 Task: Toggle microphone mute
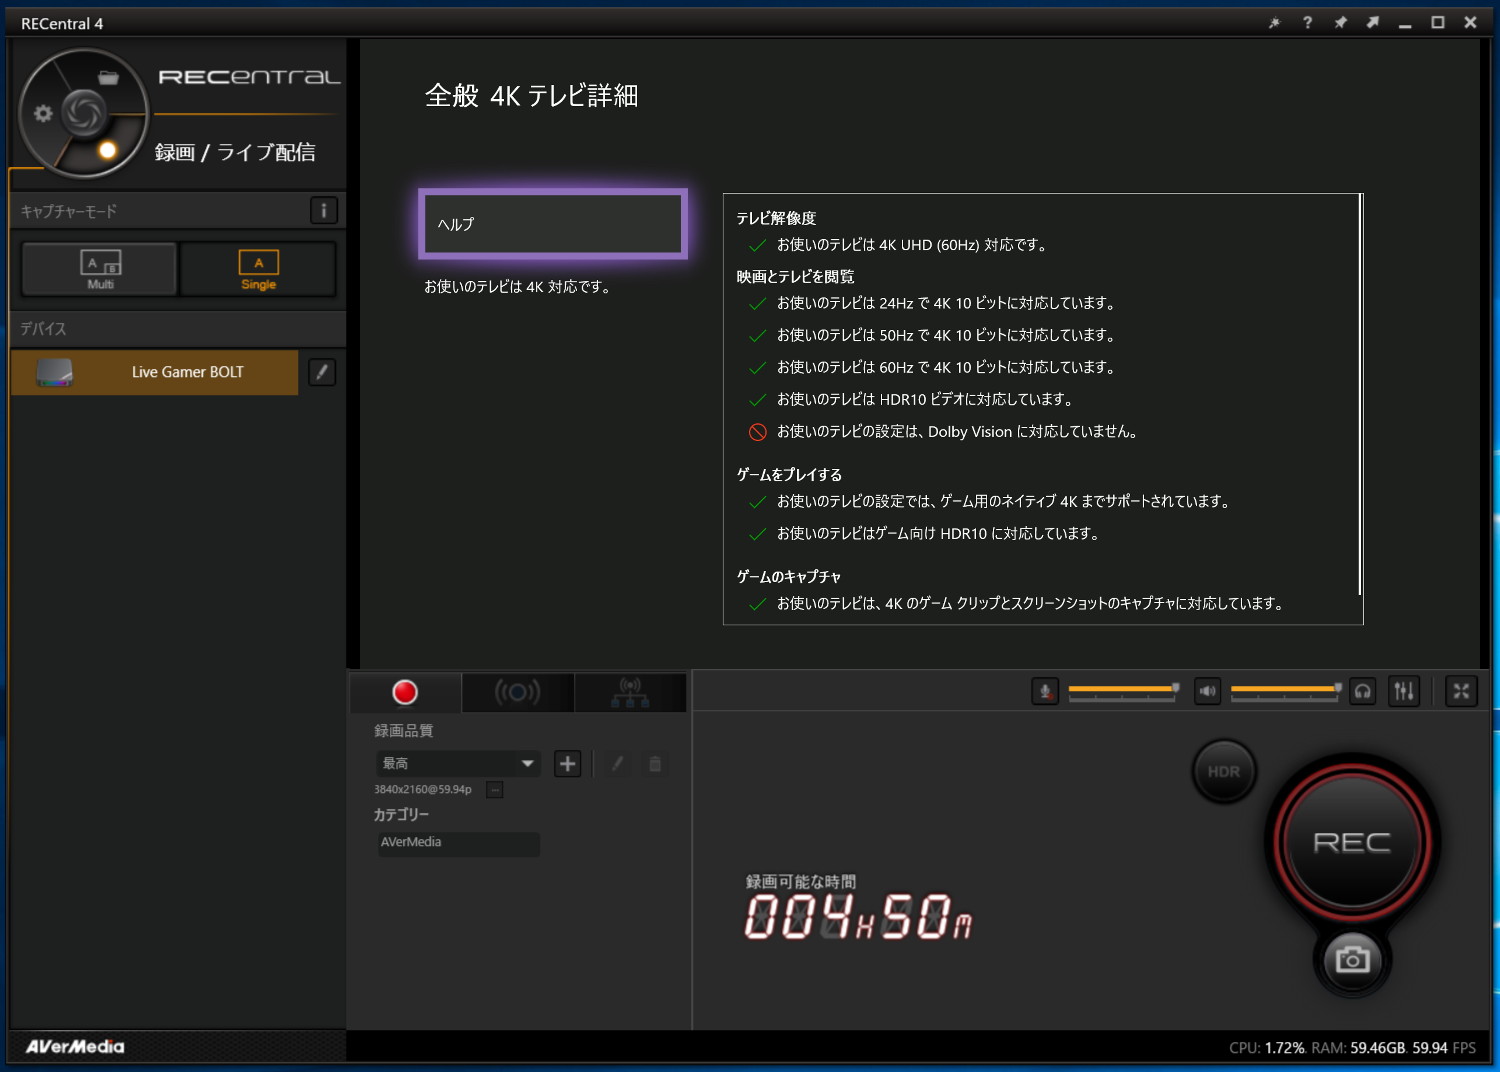point(1045,691)
